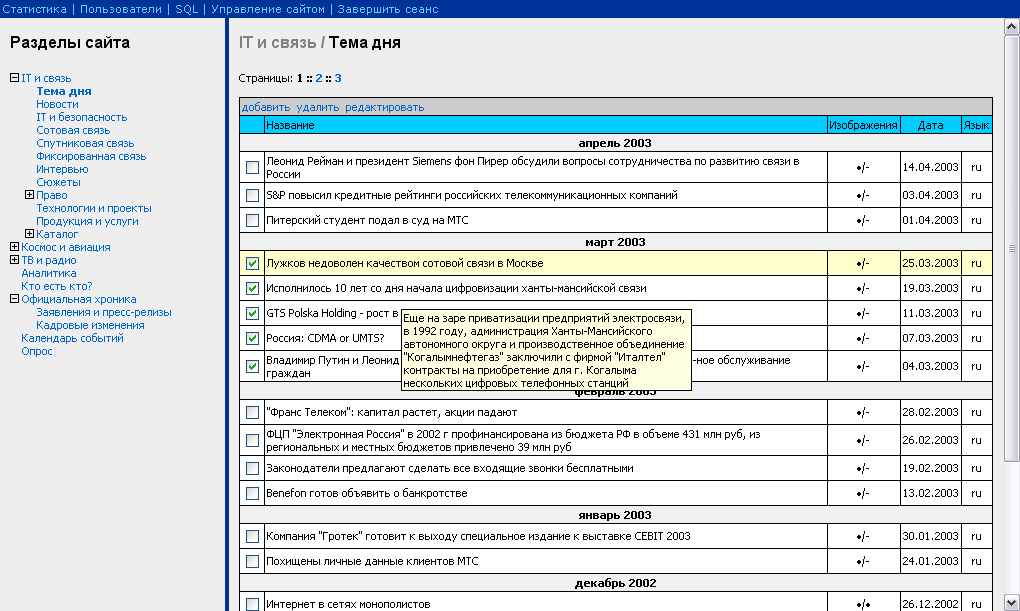This screenshot has height=611, width=1020.
Task: Click the добавить link above the table
Action: point(265,107)
